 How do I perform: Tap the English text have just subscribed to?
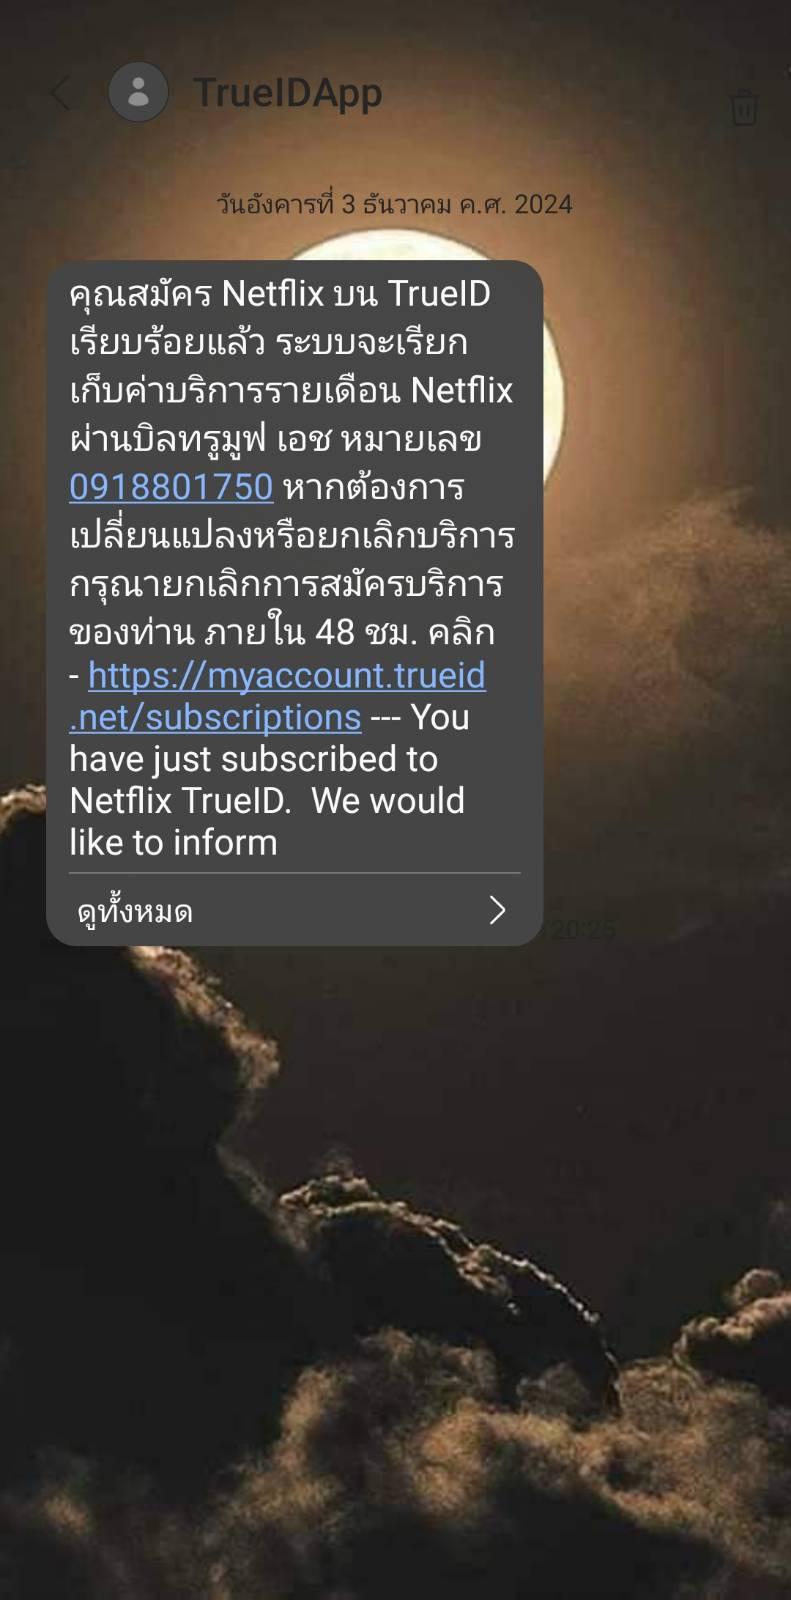[x=253, y=759]
